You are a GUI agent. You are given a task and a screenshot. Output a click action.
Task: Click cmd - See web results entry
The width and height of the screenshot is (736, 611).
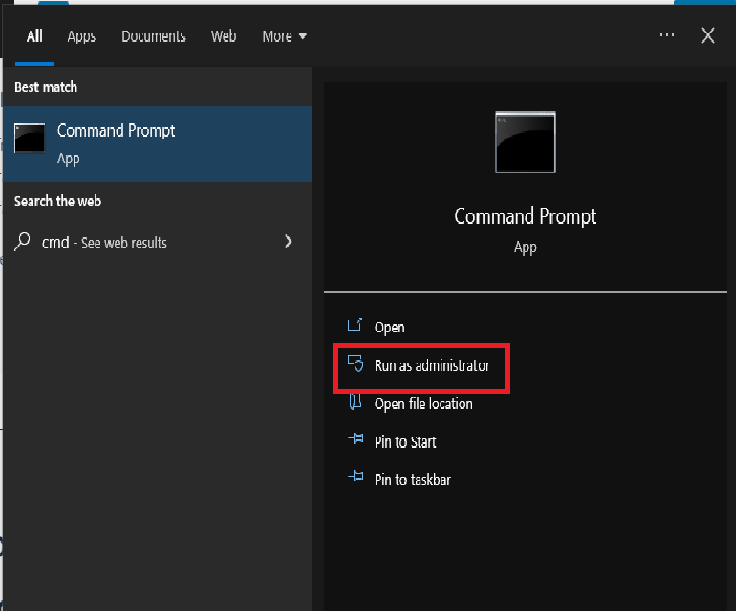point(105,243)
